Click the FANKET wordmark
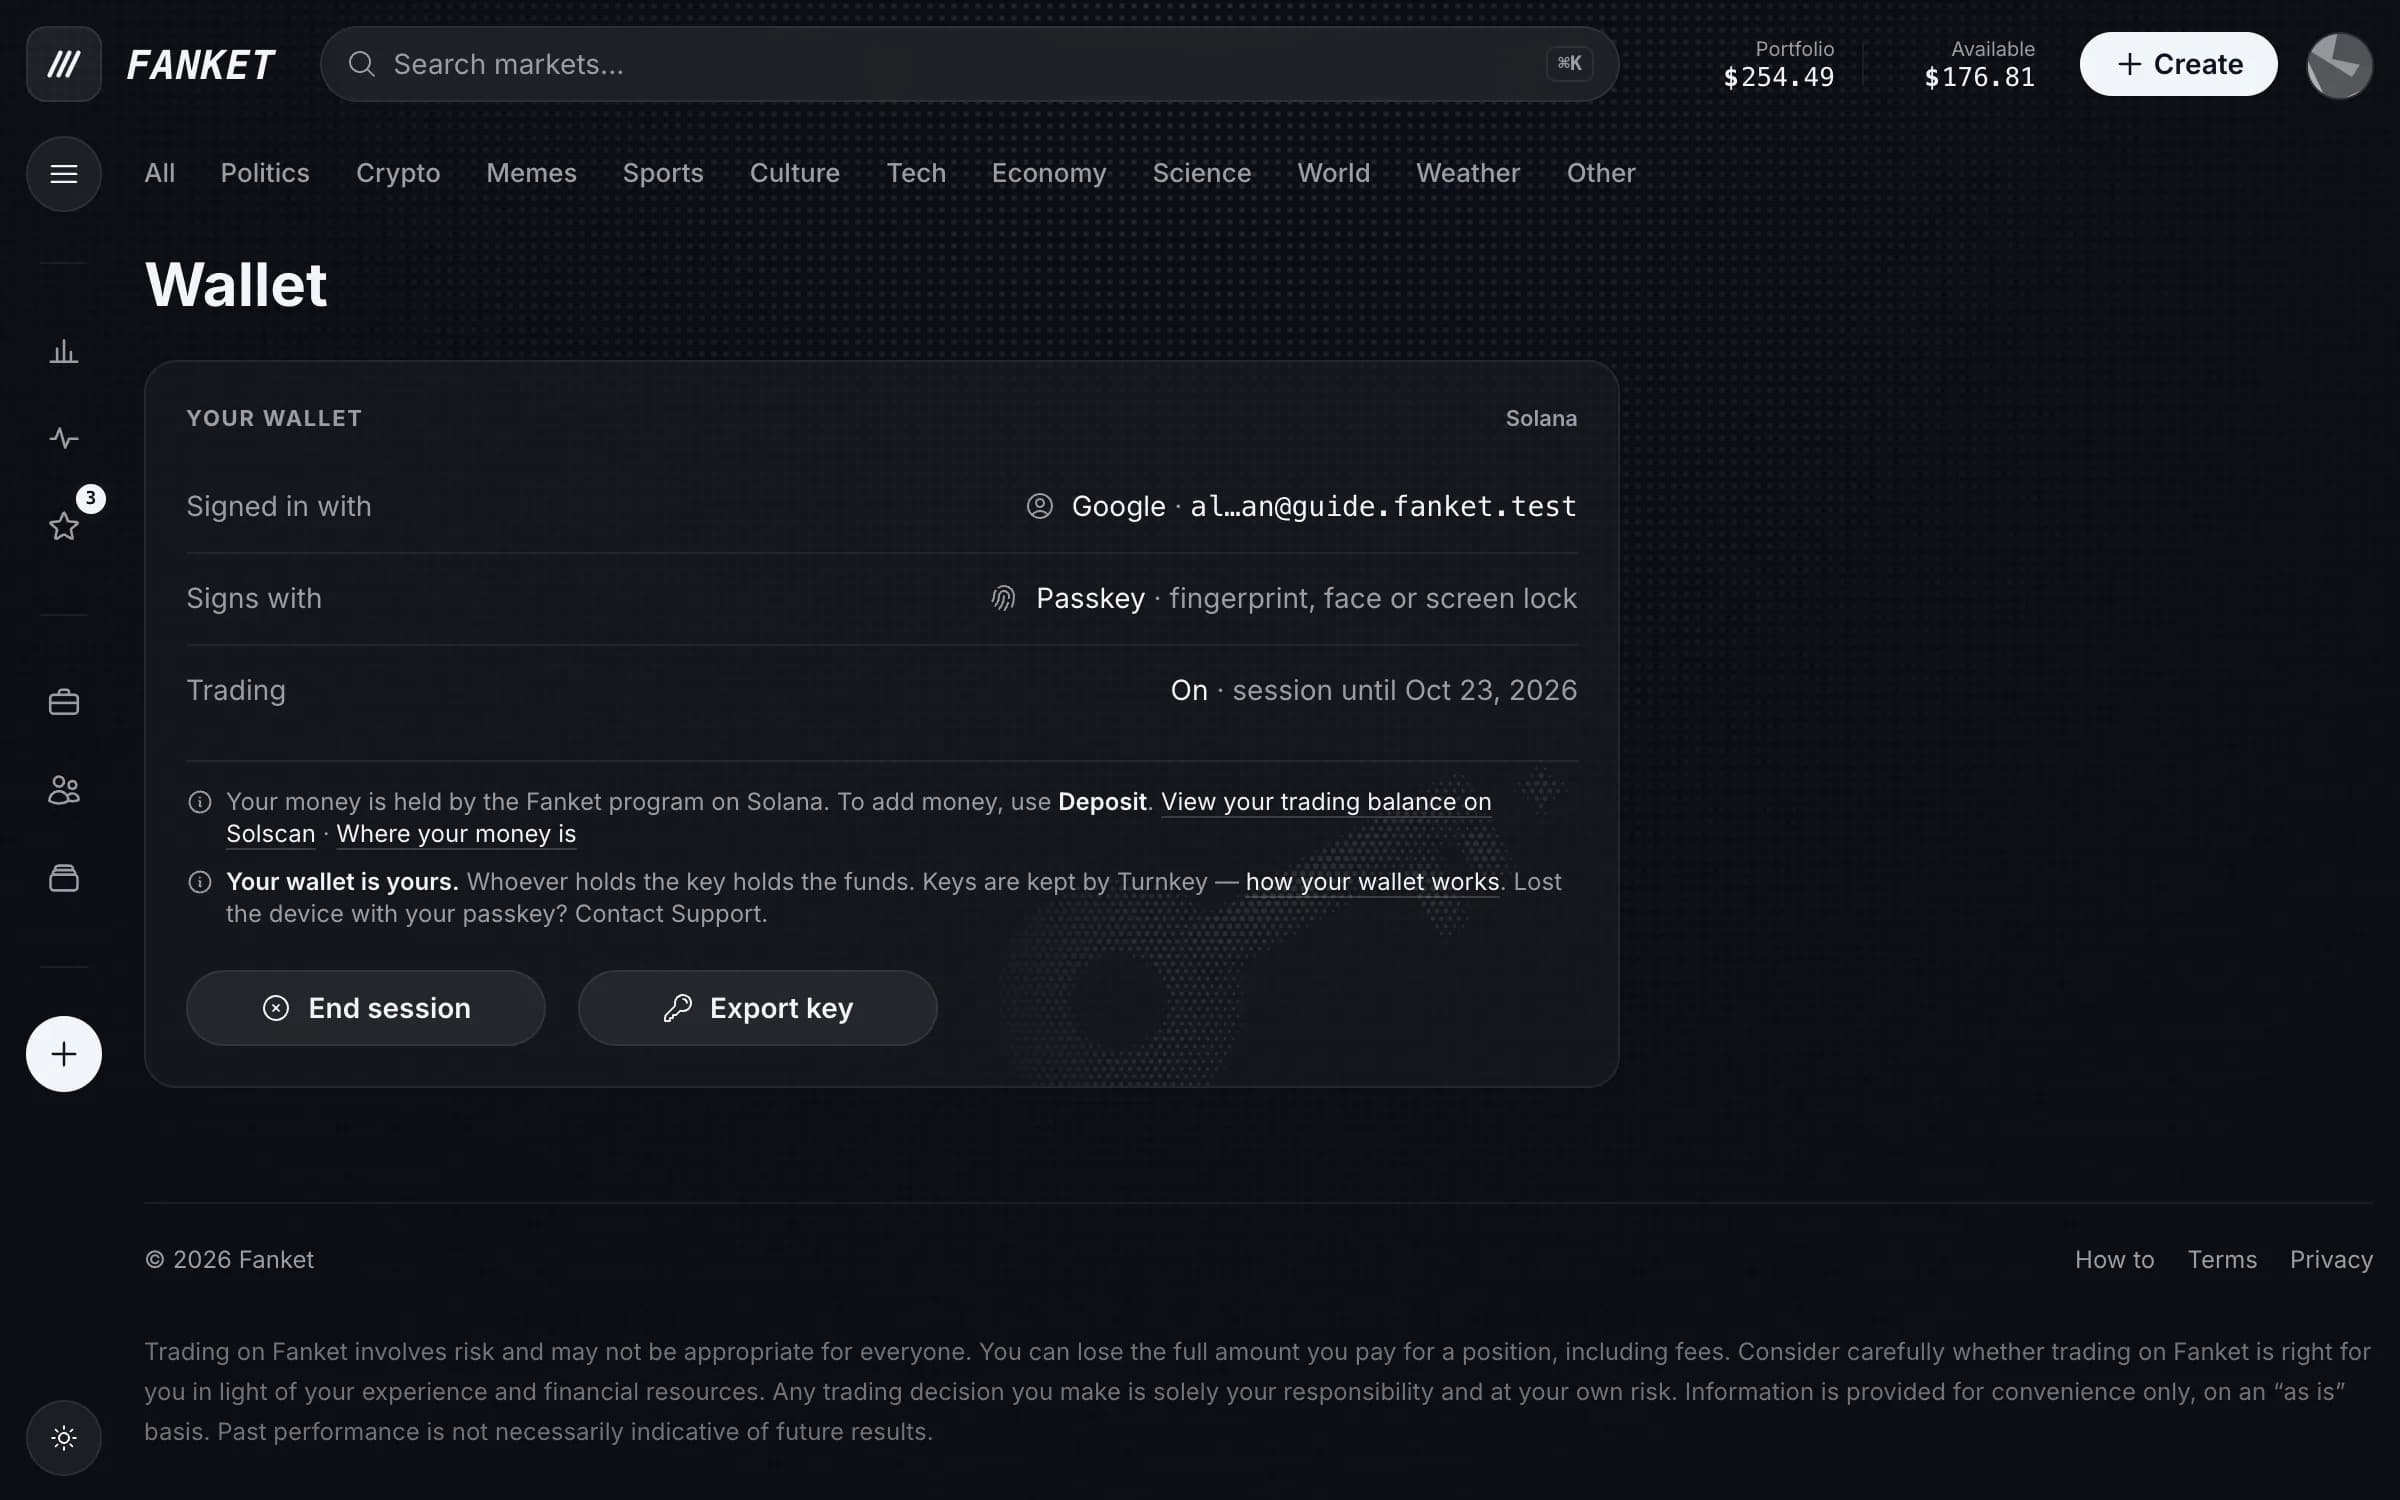The image size is (2400, 1500). [x=200, y=65]
